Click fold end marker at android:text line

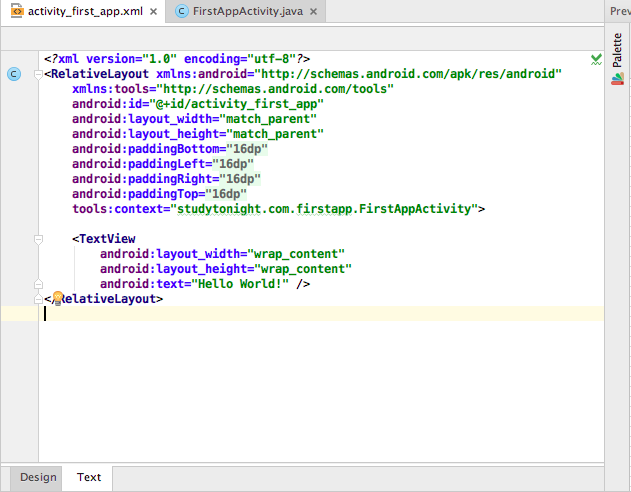pyautogui.click(x=38, y=284)
